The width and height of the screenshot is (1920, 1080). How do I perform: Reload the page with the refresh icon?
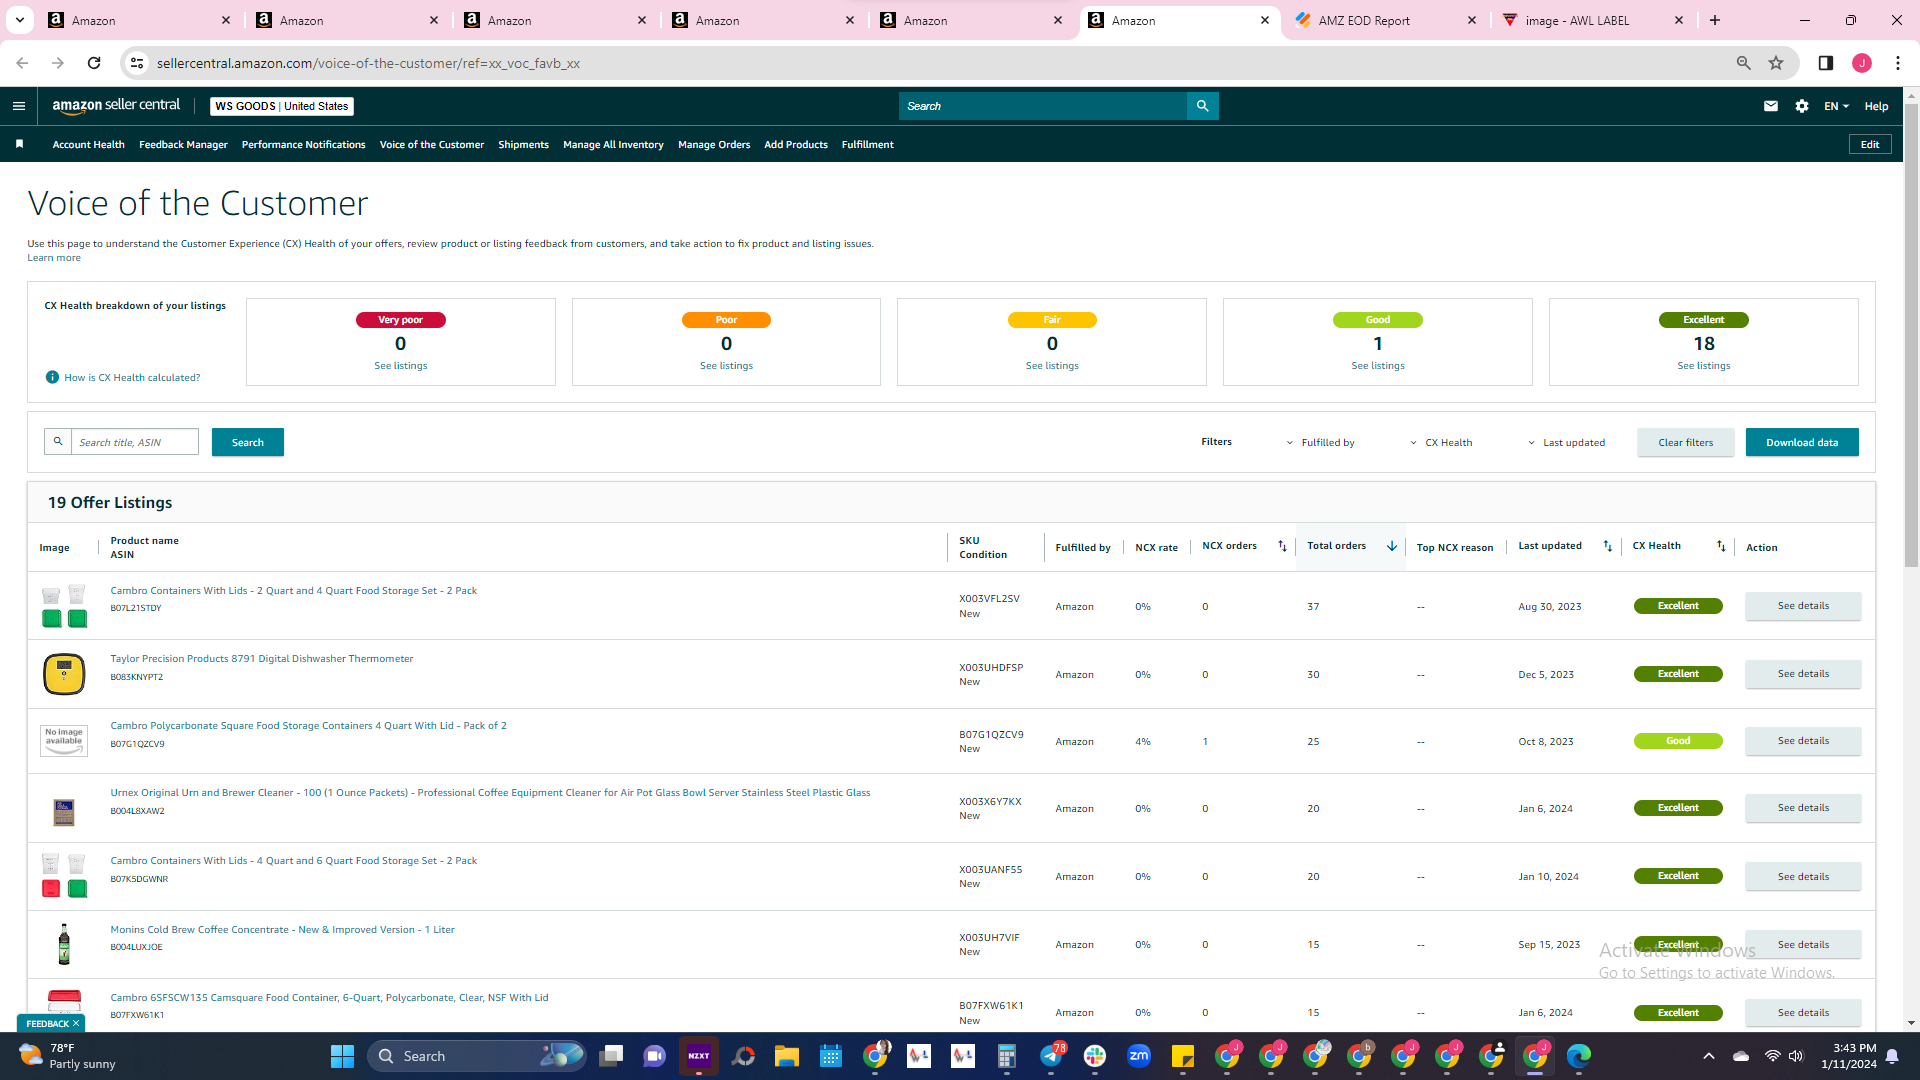pos(94,63)
